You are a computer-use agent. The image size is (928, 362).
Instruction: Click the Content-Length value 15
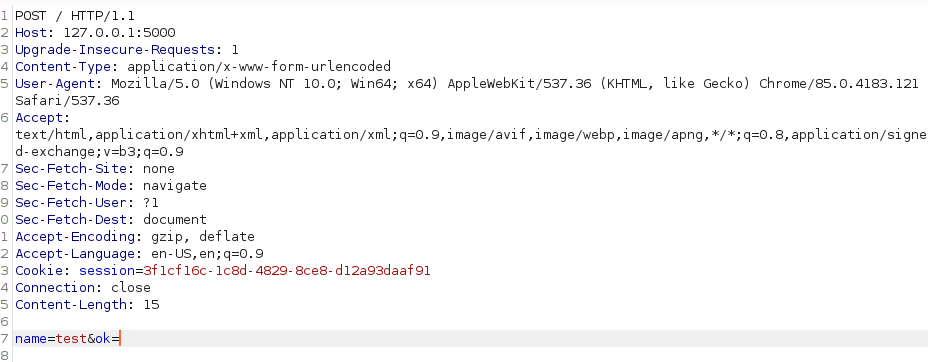click(151, 305)
